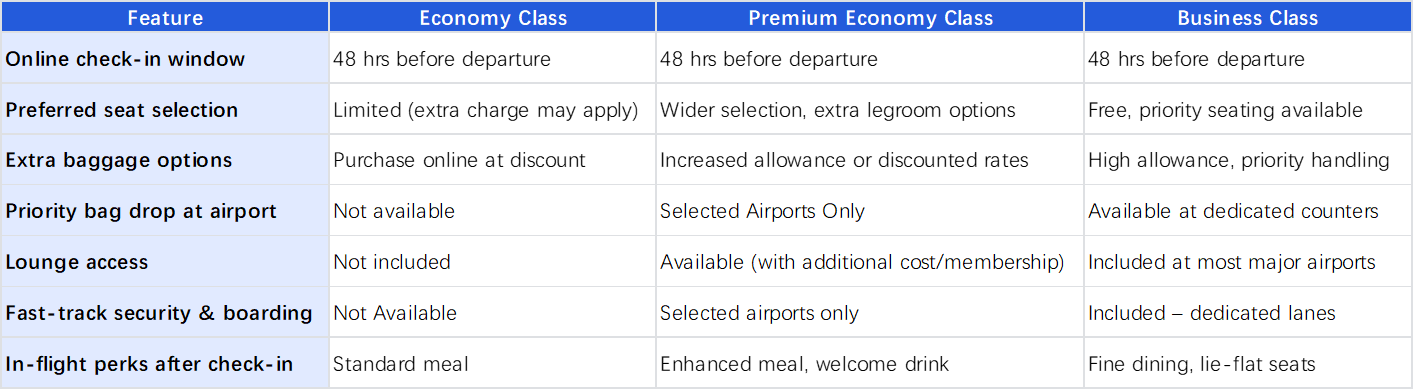Select the In-flight perks after check-in cell
Viewport: 1414px width, 390px height.
pyautogui.click(x=165, y=363)
